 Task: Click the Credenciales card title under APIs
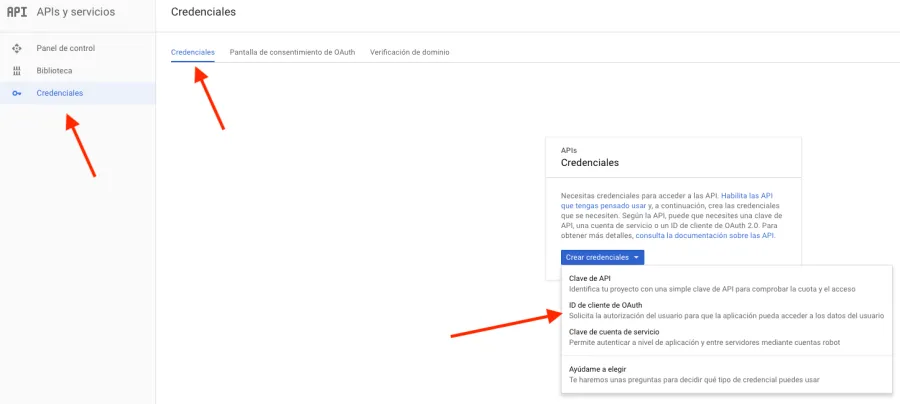point(589,162)
